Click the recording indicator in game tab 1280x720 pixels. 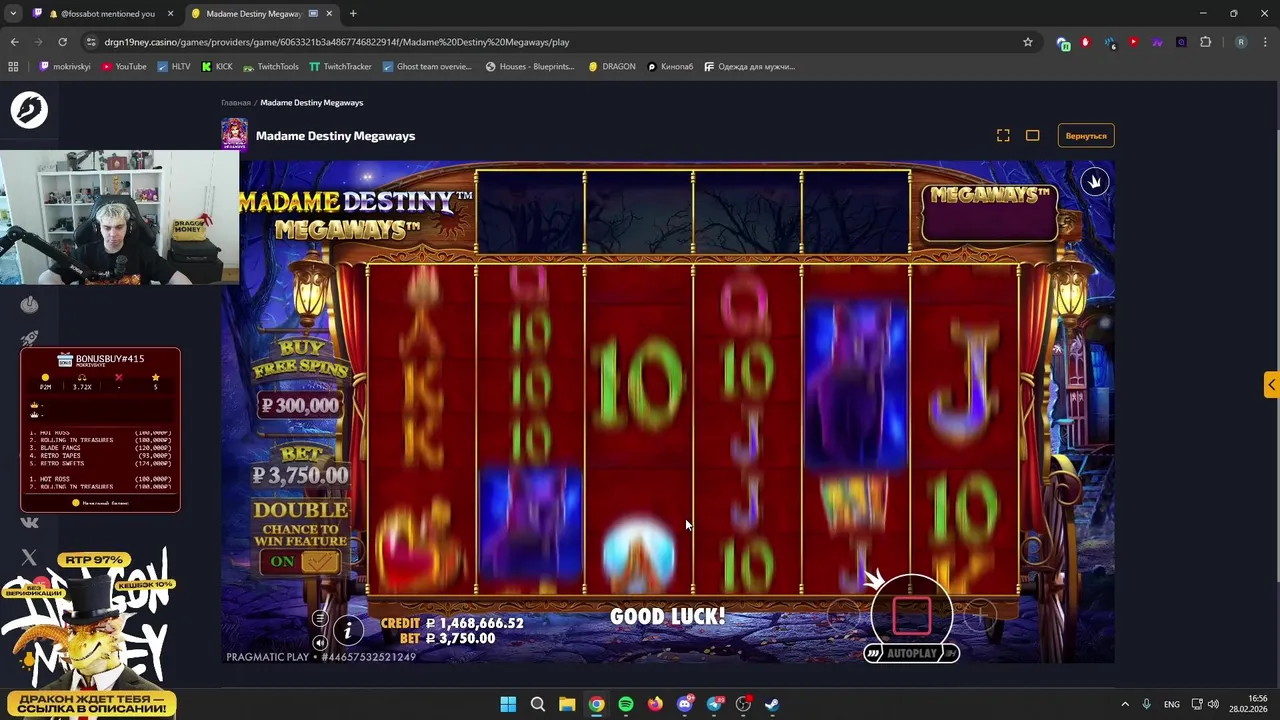click(x=313, y=14)
